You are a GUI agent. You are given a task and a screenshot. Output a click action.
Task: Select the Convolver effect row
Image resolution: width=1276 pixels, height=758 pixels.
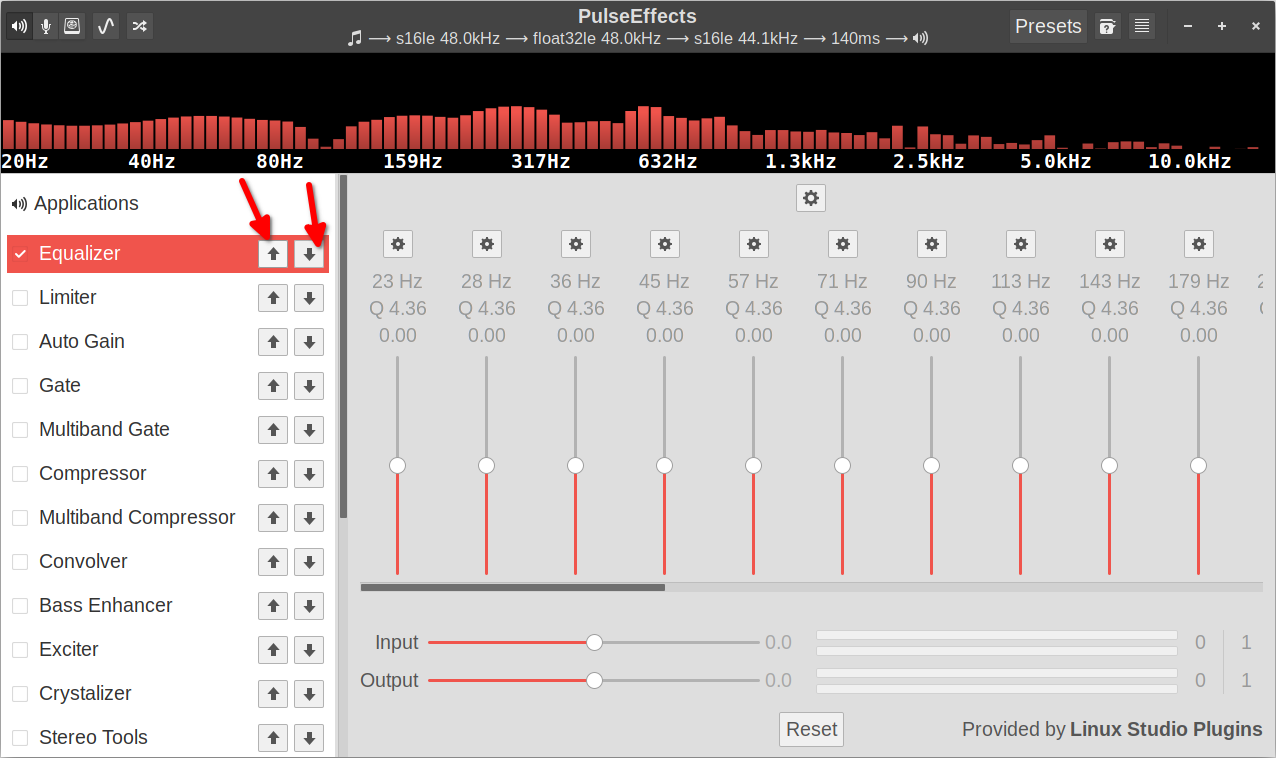coord(168,562)
